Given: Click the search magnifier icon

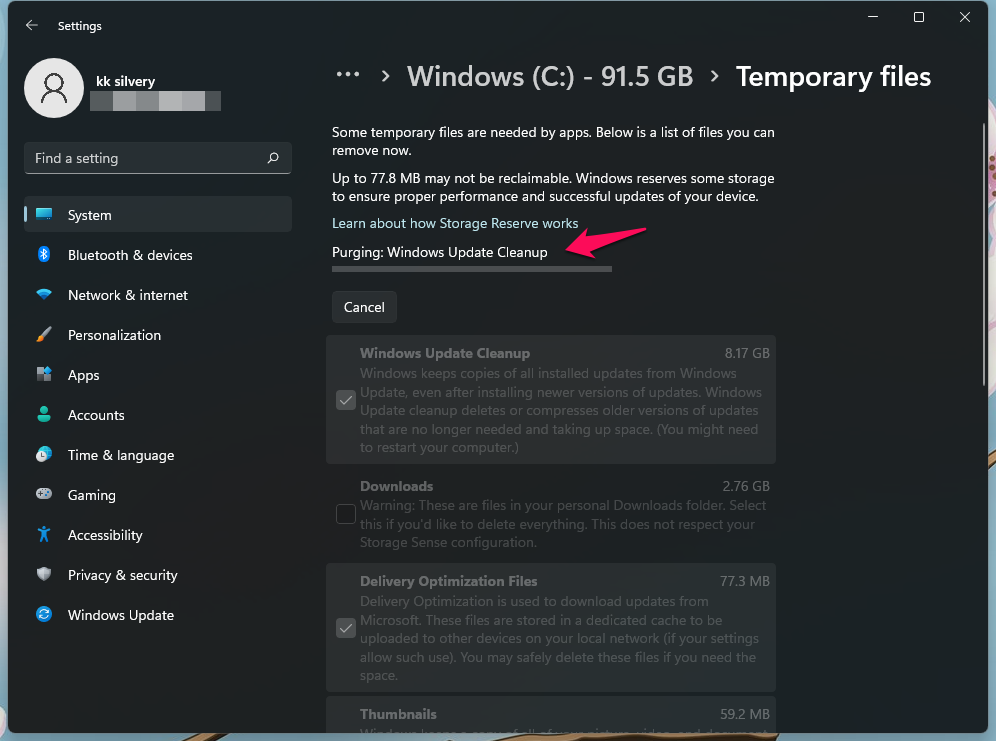Looking at the screenshot, I should tap(273, 158).
